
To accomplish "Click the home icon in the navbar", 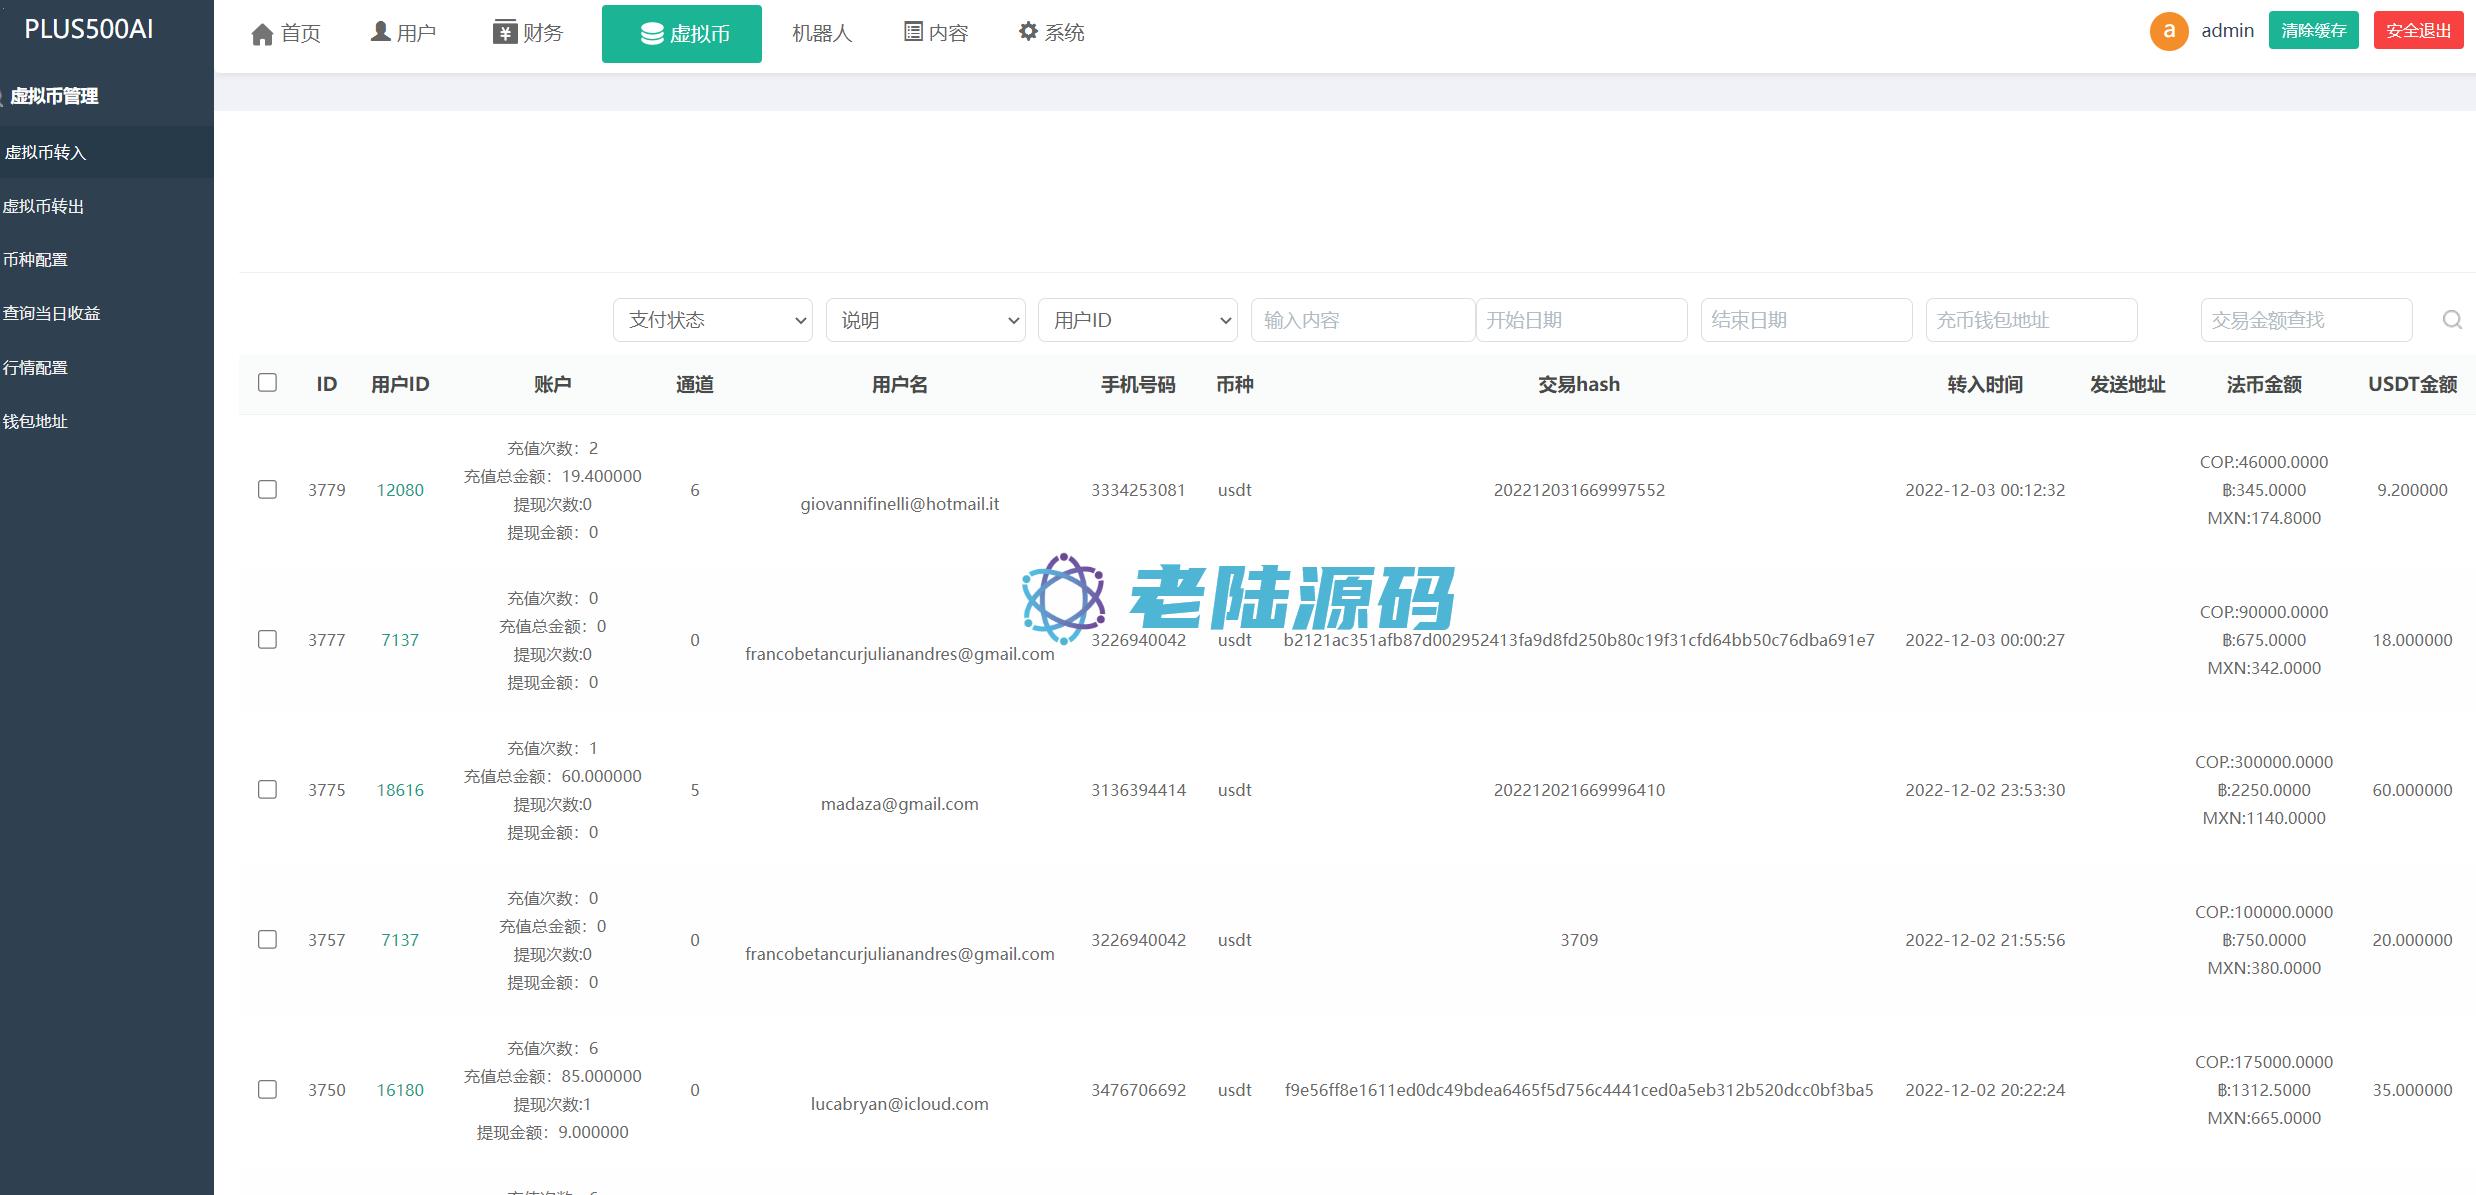I will [262, 35].
